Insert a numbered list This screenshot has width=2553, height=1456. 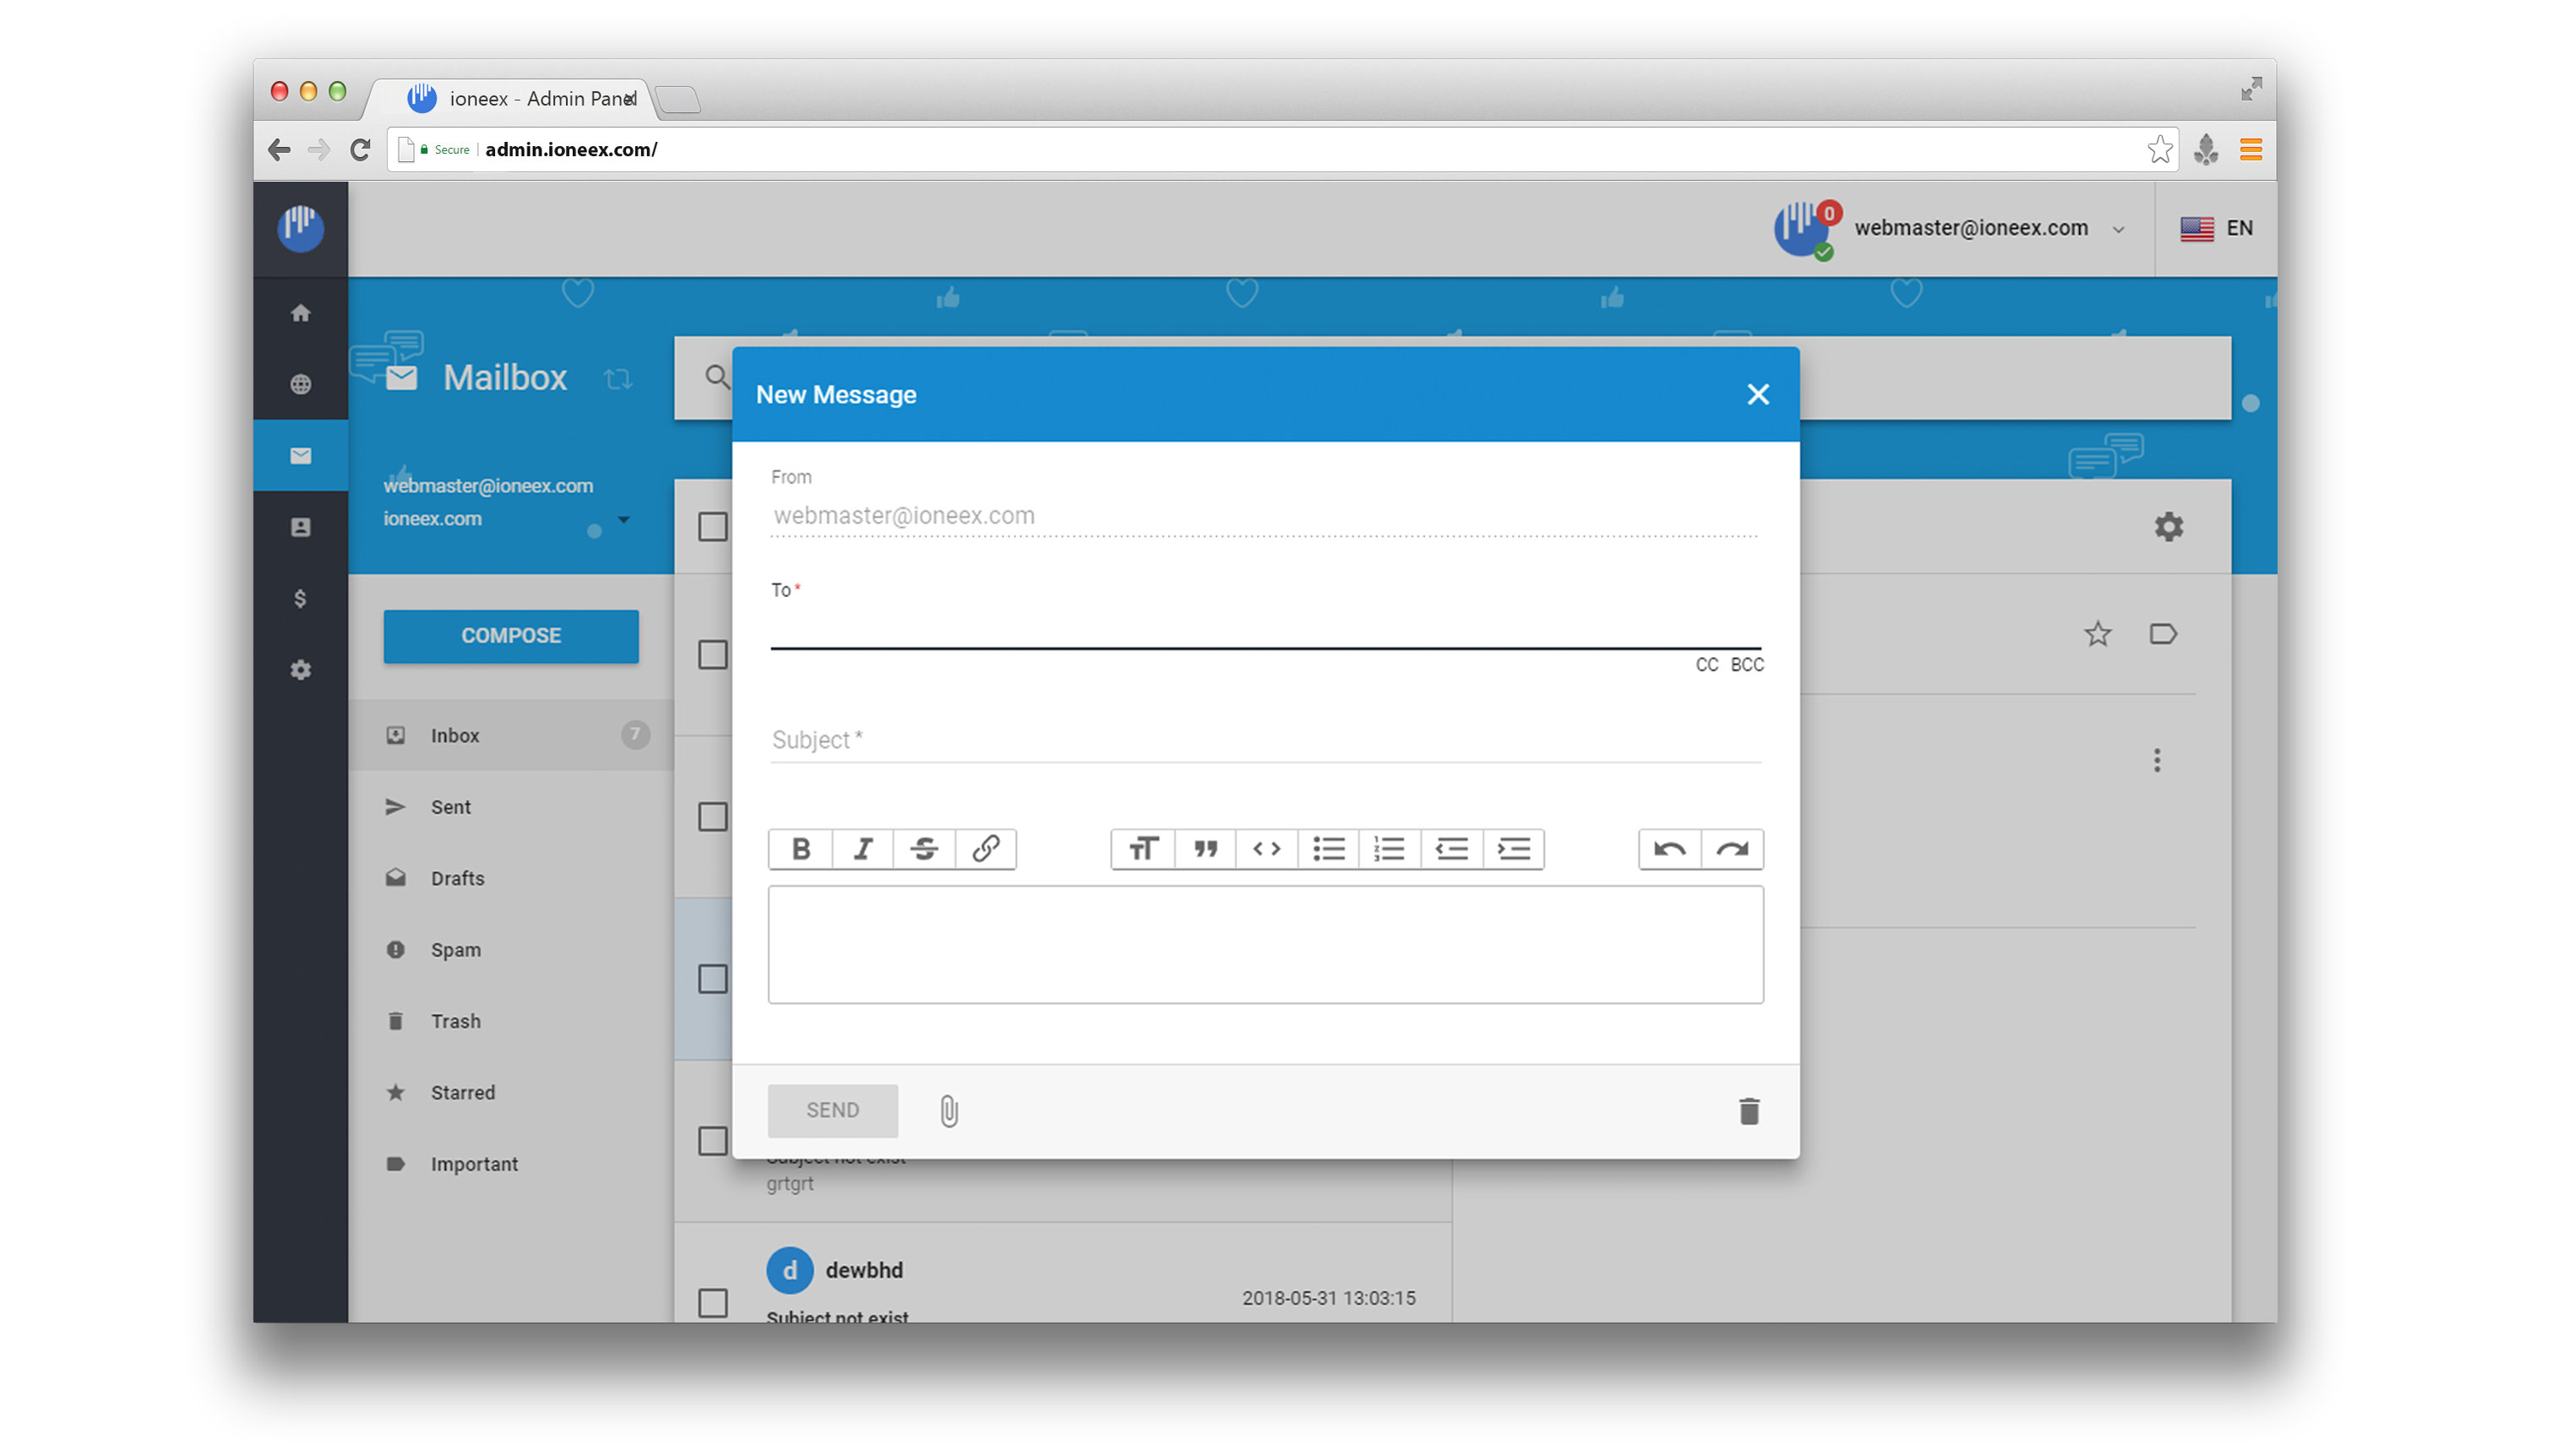1389,849
